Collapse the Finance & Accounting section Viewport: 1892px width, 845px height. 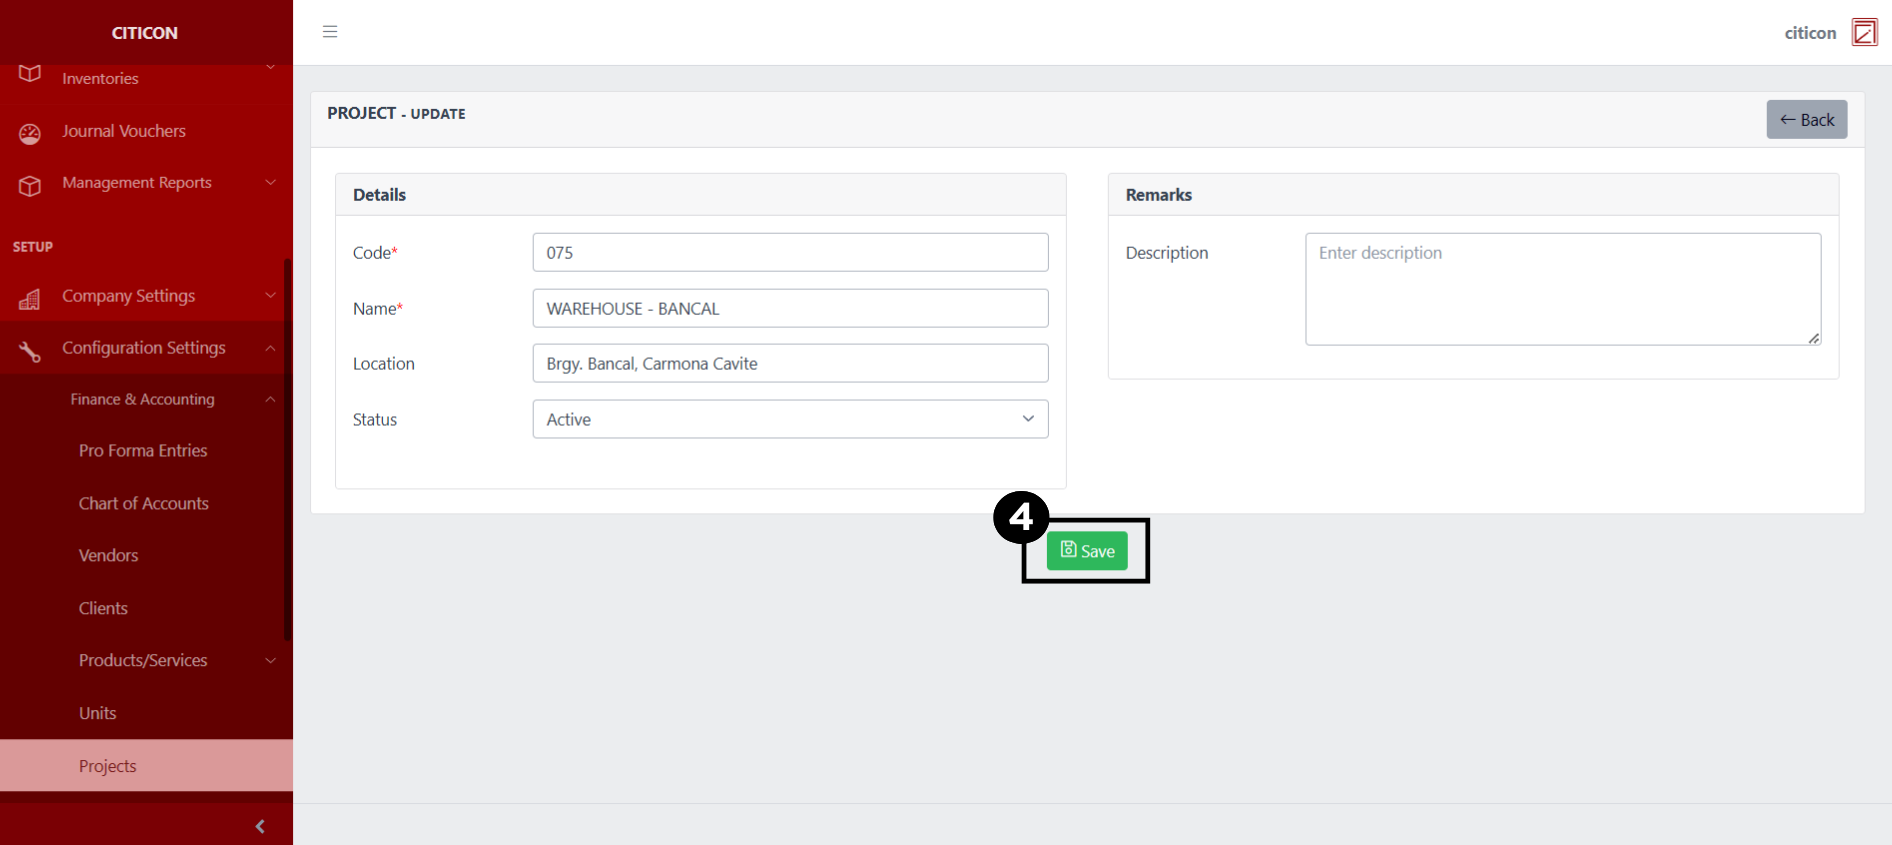[270, 399]
